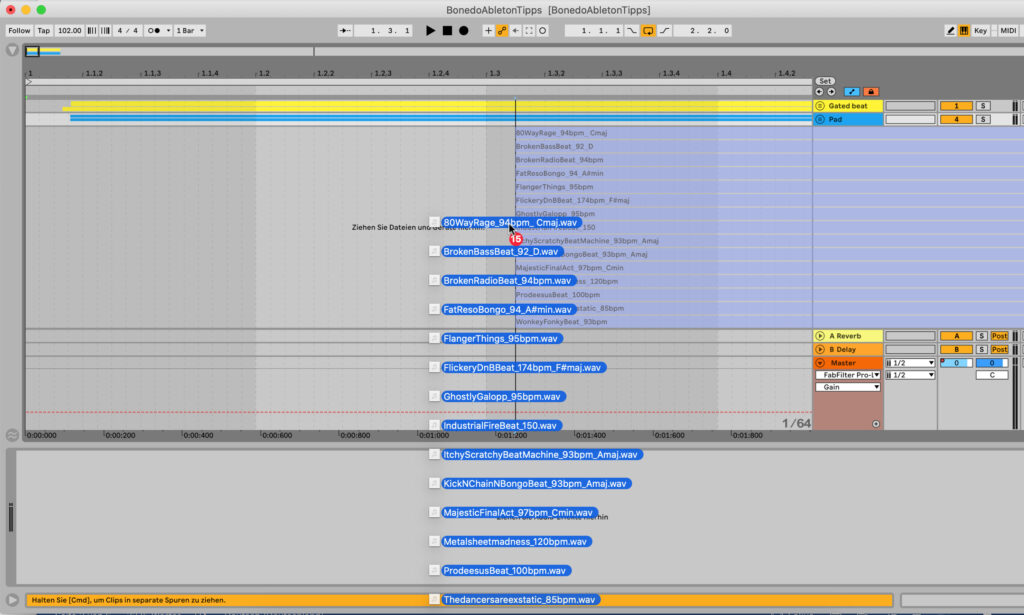This screenshot has width=1024, height=615.
Task: Click the first tempo nudge bars icon
Action: click(91, 31)
